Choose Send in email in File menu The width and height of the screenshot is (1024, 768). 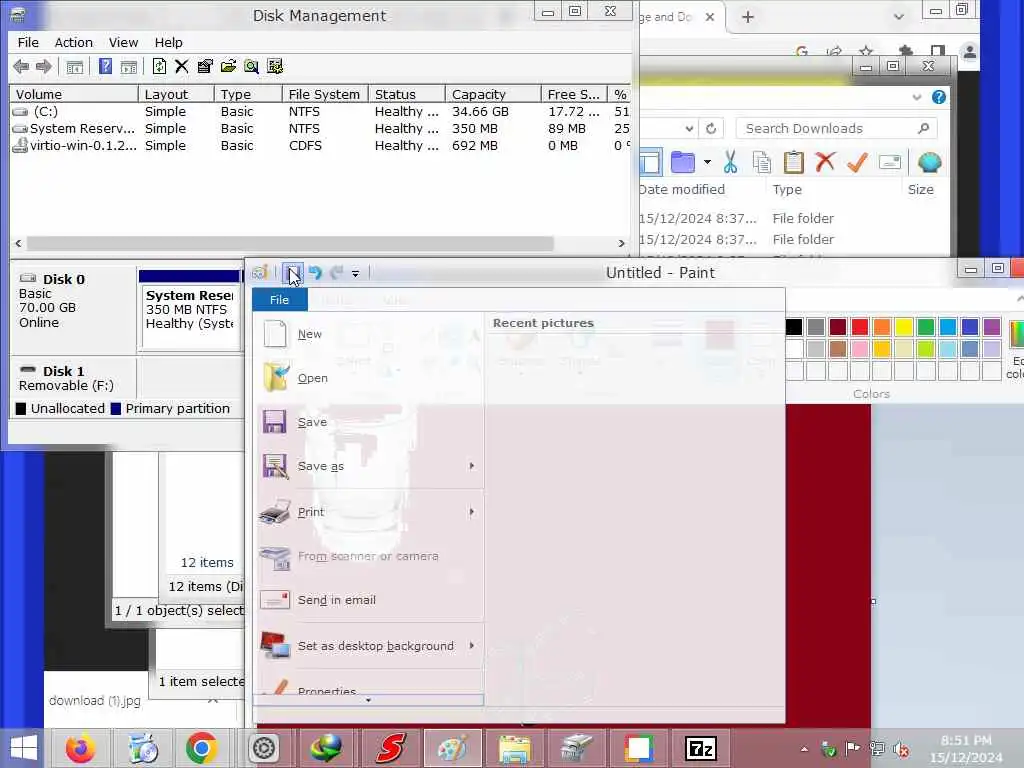369,600
